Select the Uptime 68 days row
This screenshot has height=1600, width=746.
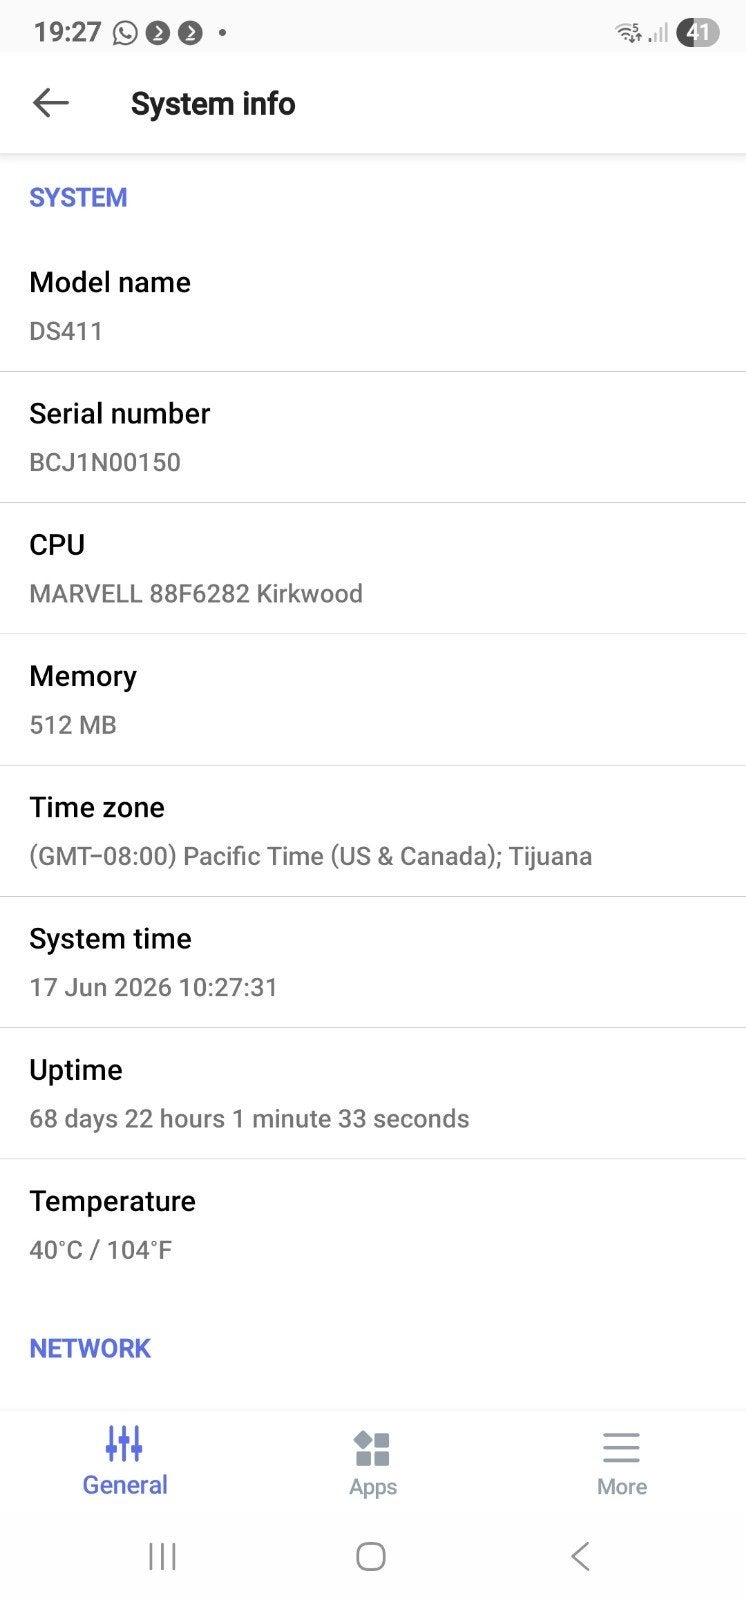[373, 1093]
